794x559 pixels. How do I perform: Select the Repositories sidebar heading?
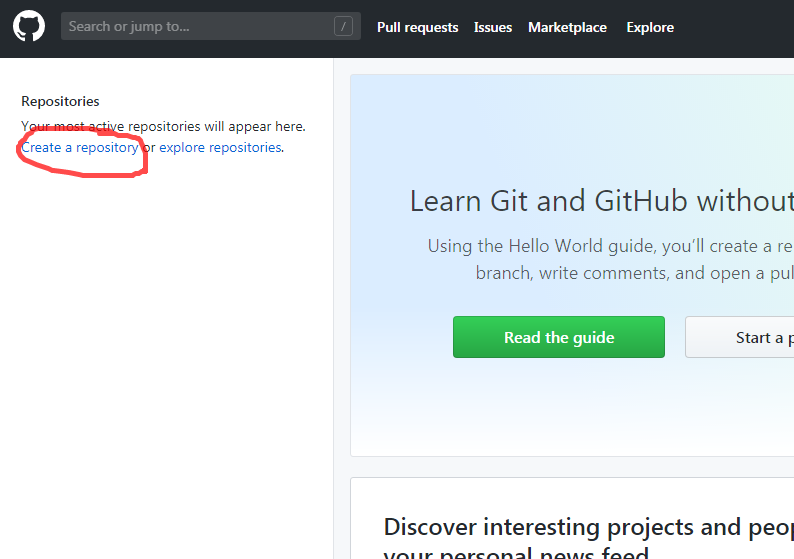pos(60,101)
